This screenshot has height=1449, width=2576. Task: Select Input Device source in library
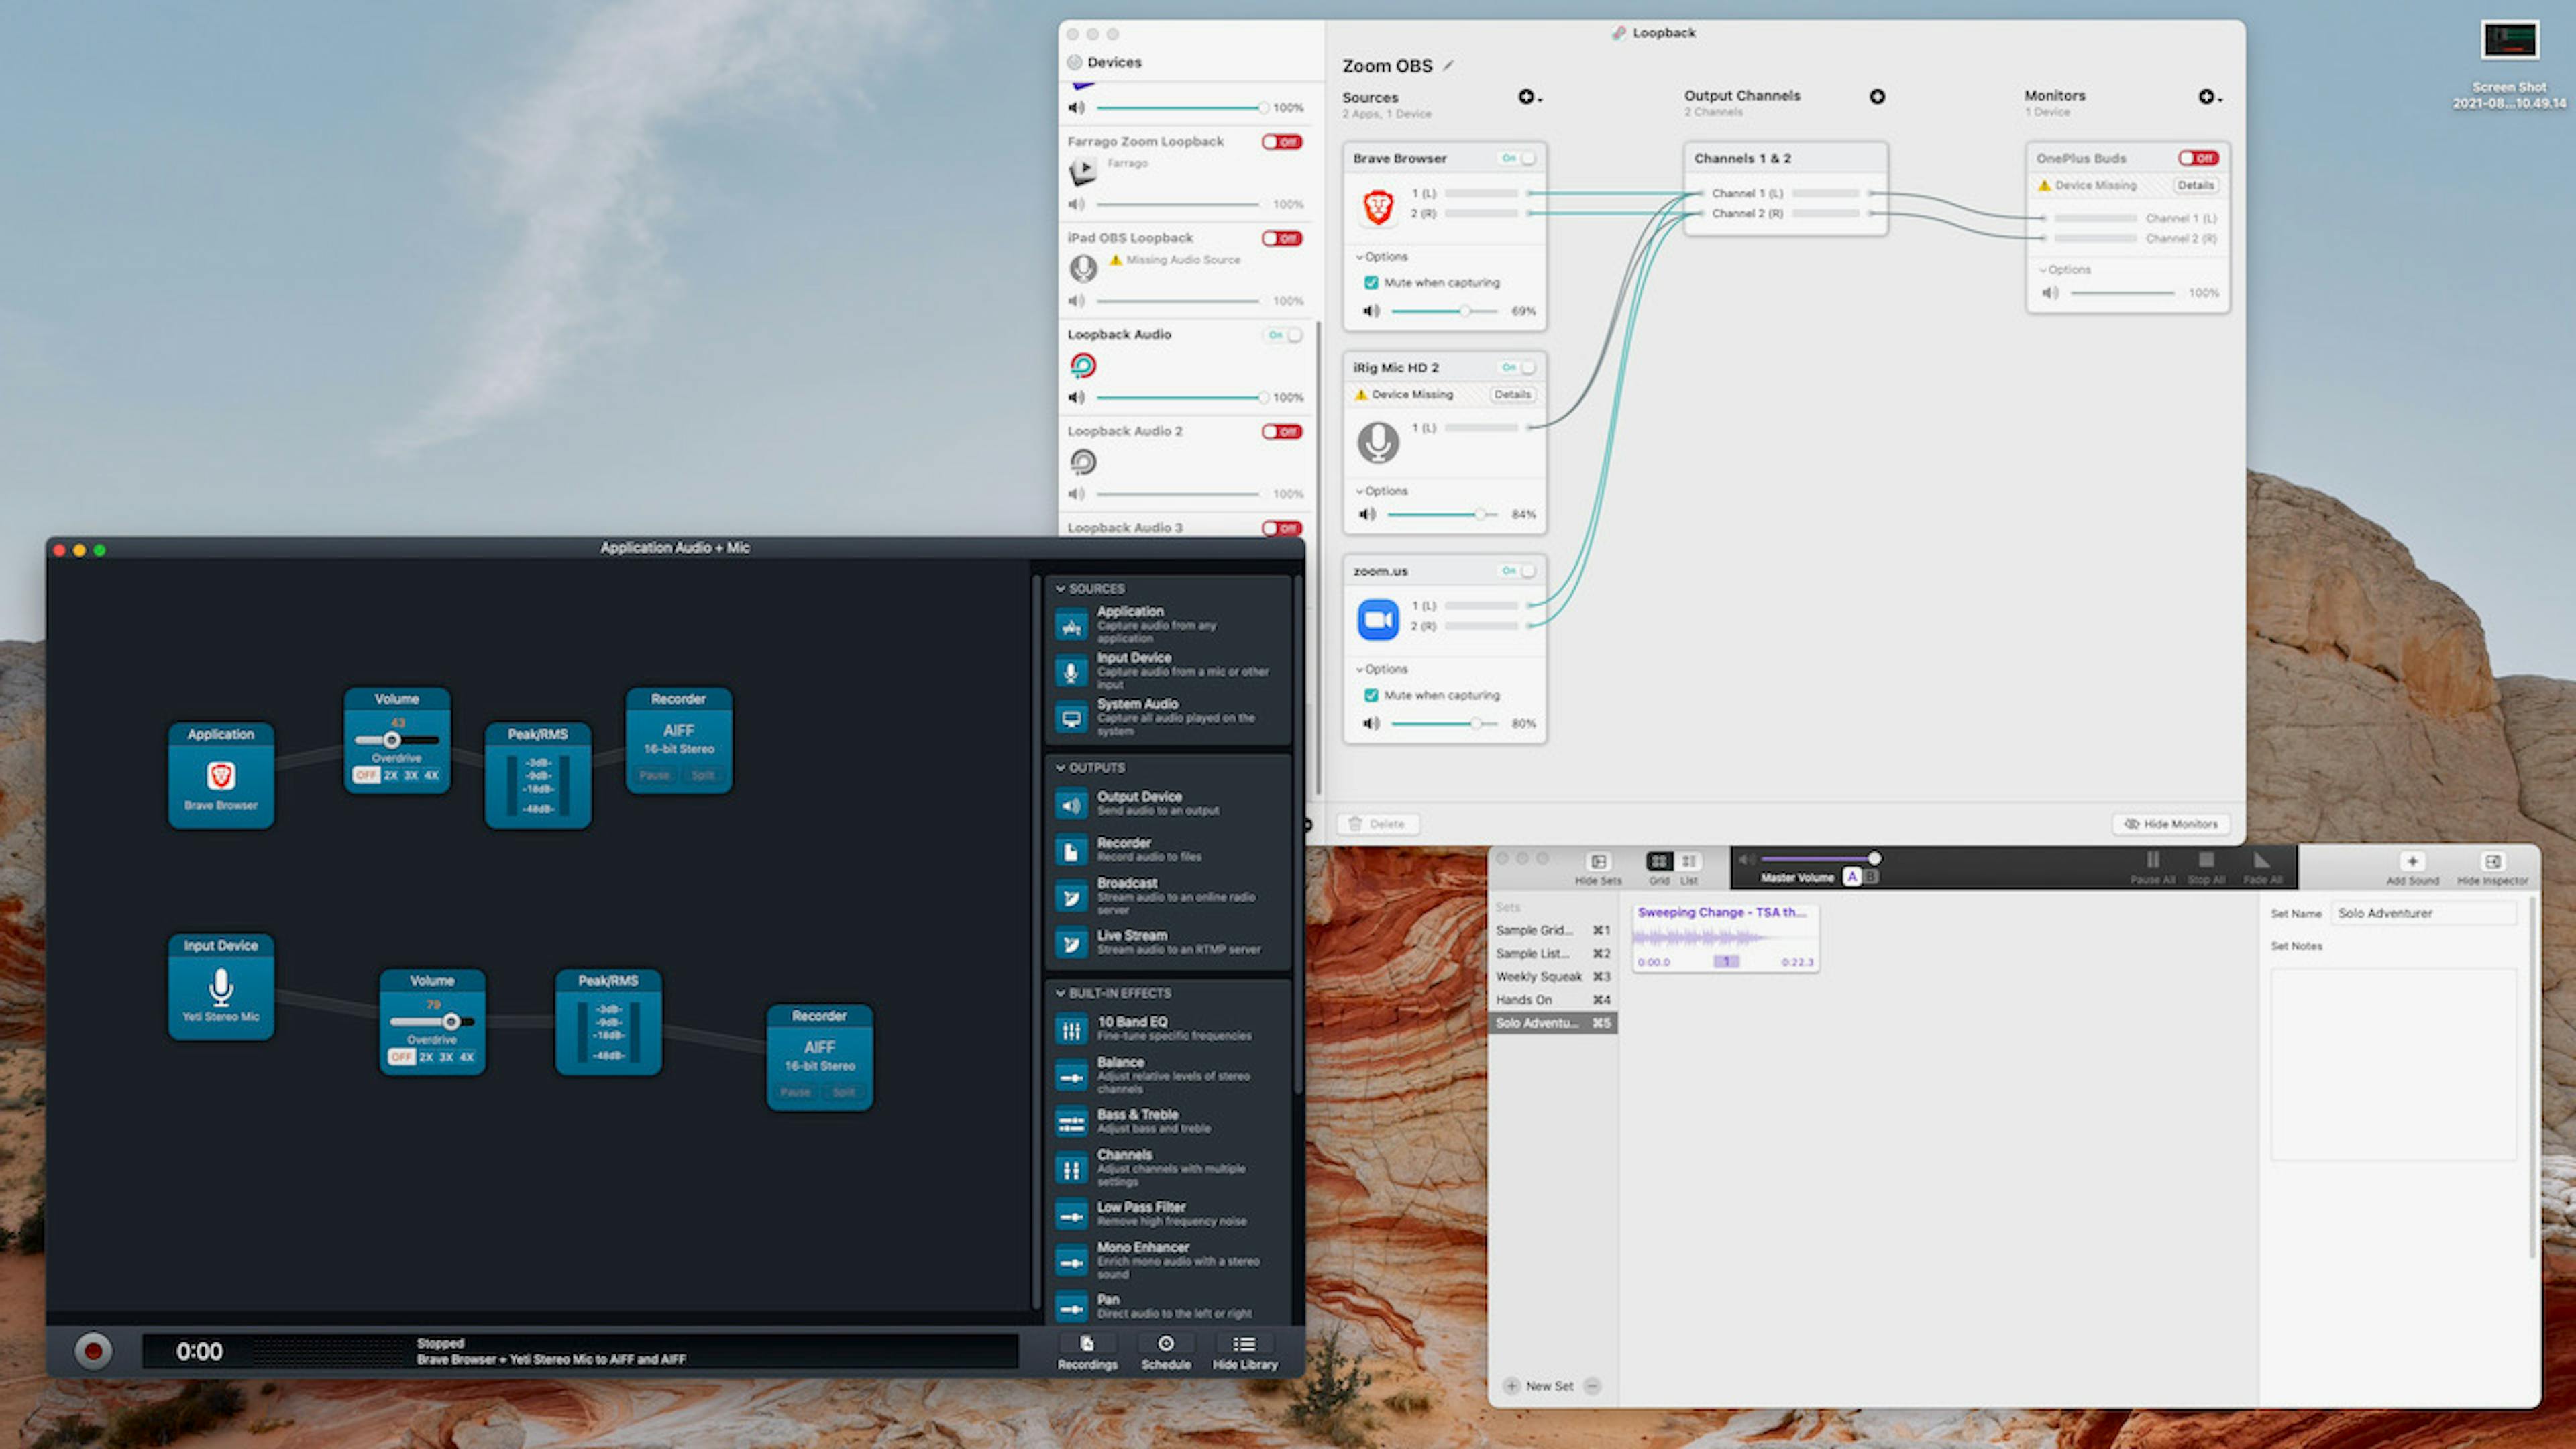pyautogui.click(x=1169, y=671)
